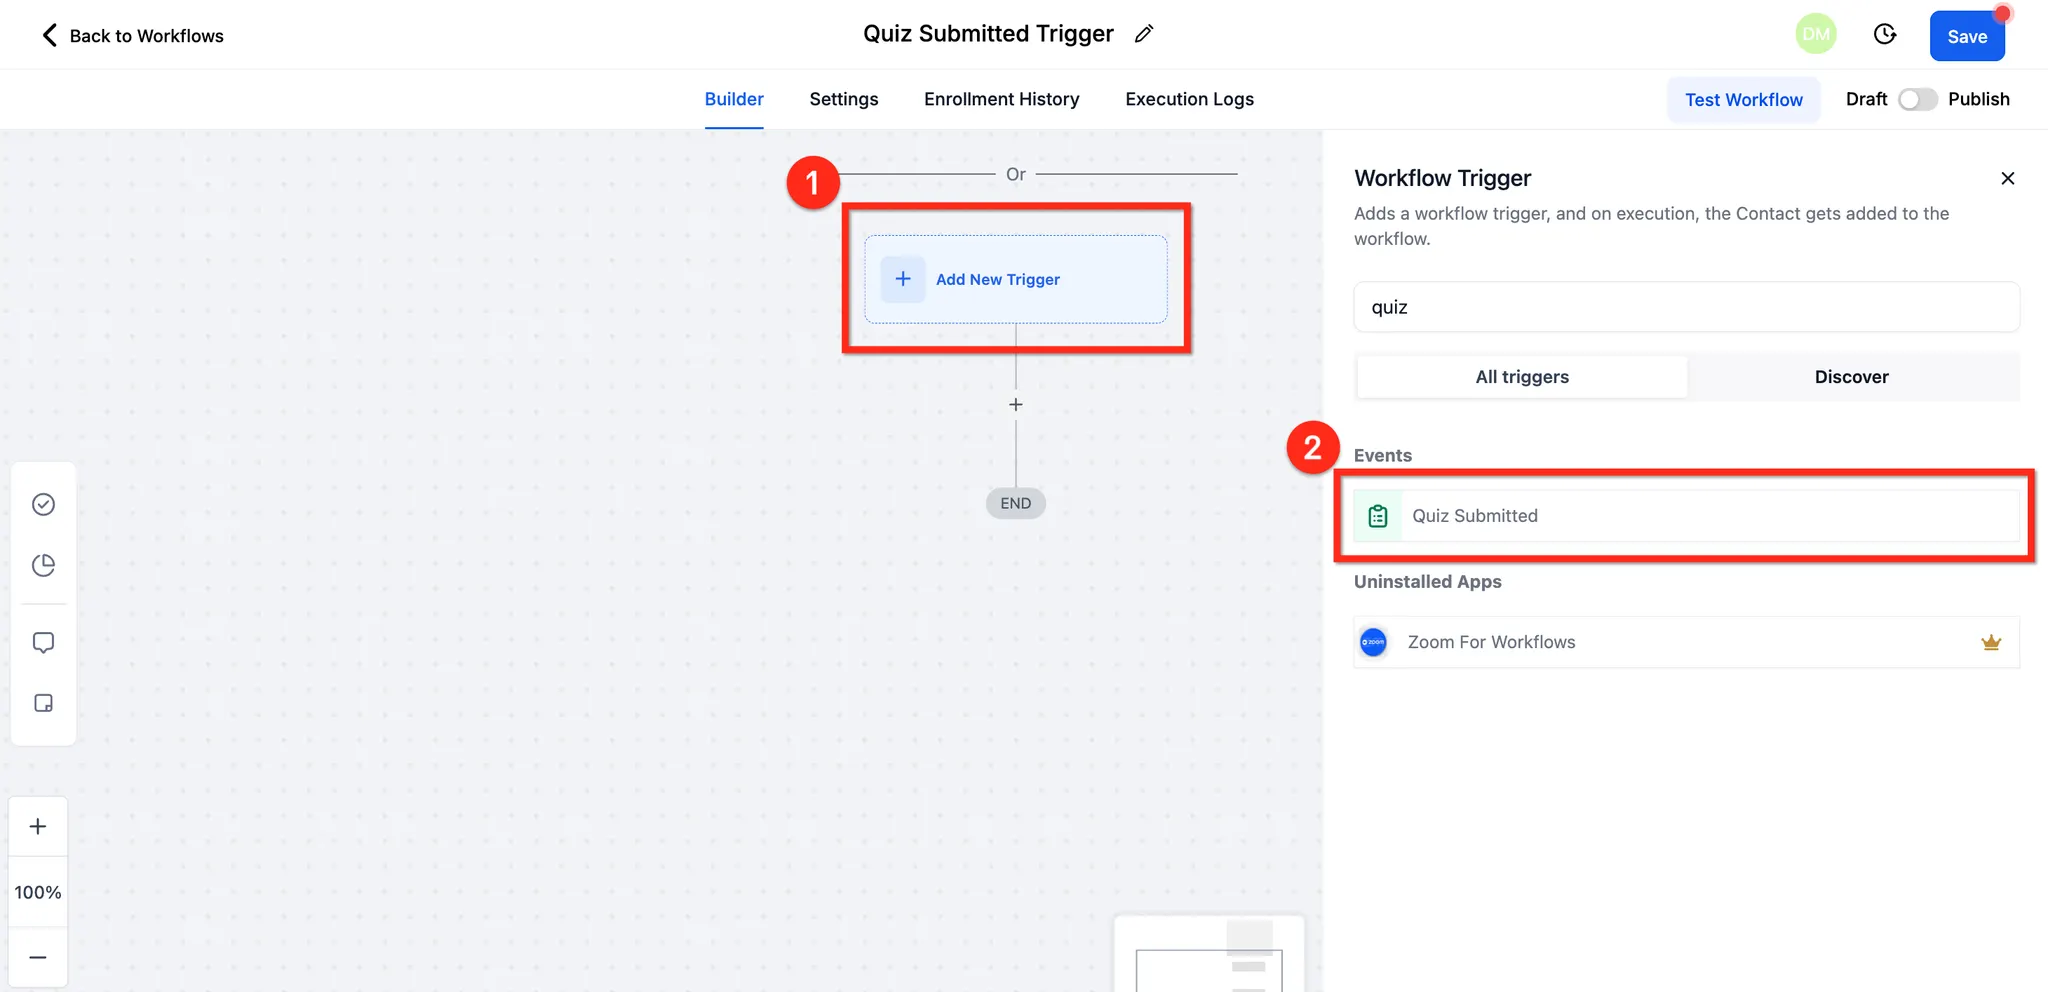
Task: Switch to the Settings tab
Action: 844,99
